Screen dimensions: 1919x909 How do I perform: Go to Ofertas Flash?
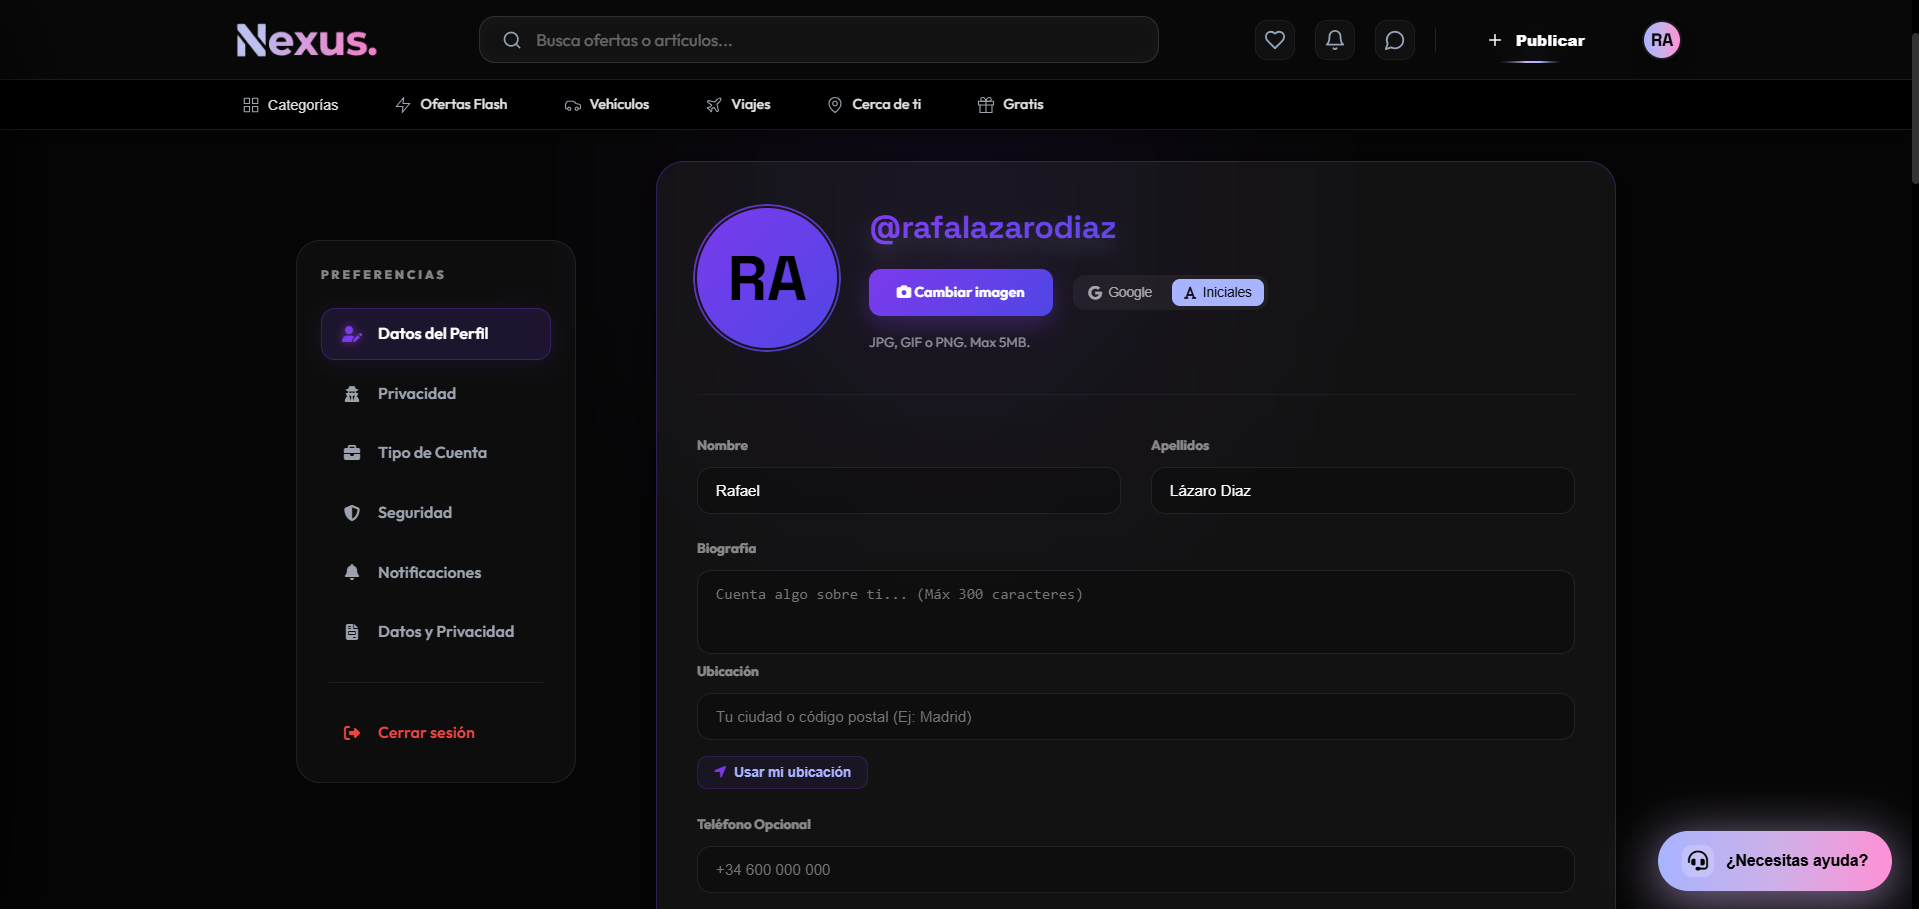451,105
